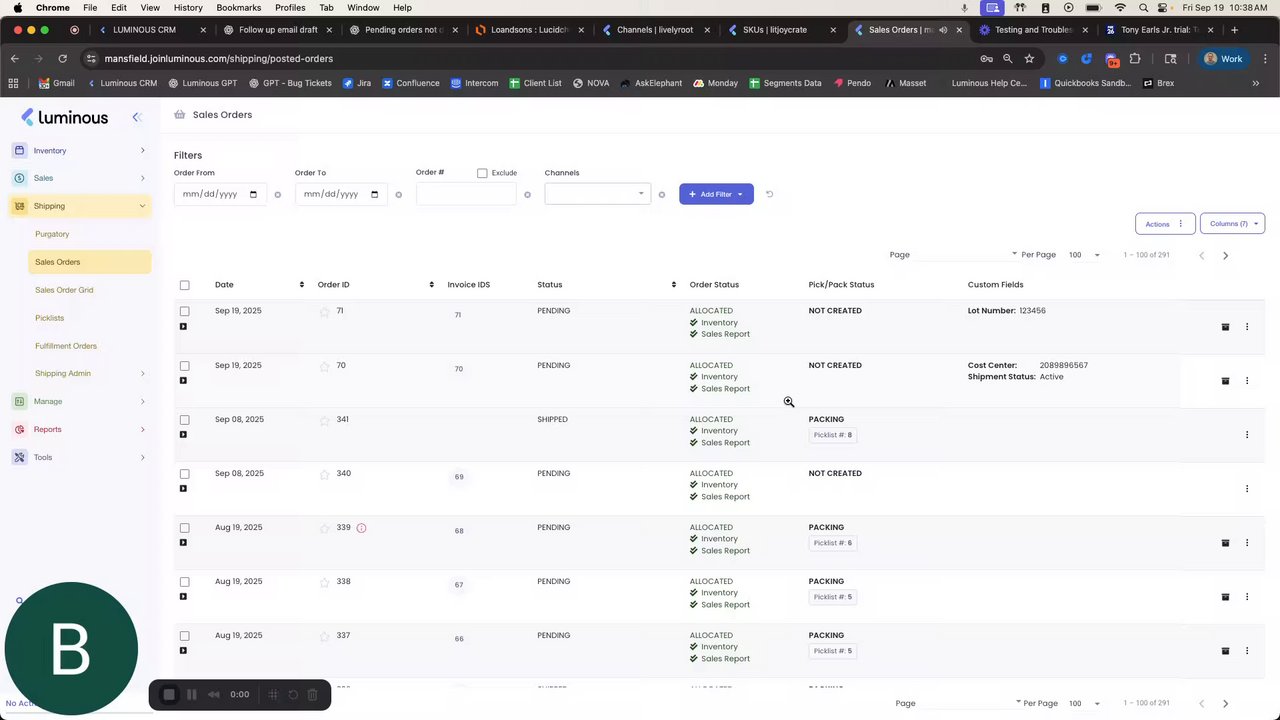Open the three-dot menu for order 337
Image resolution: width=1280 pixels, height=720 pixels.
pos(1246,651)
